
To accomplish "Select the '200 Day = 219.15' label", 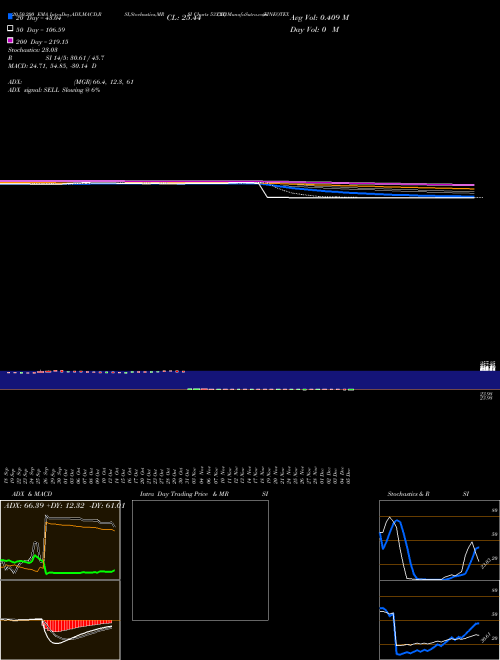I will tap(42, 42).
